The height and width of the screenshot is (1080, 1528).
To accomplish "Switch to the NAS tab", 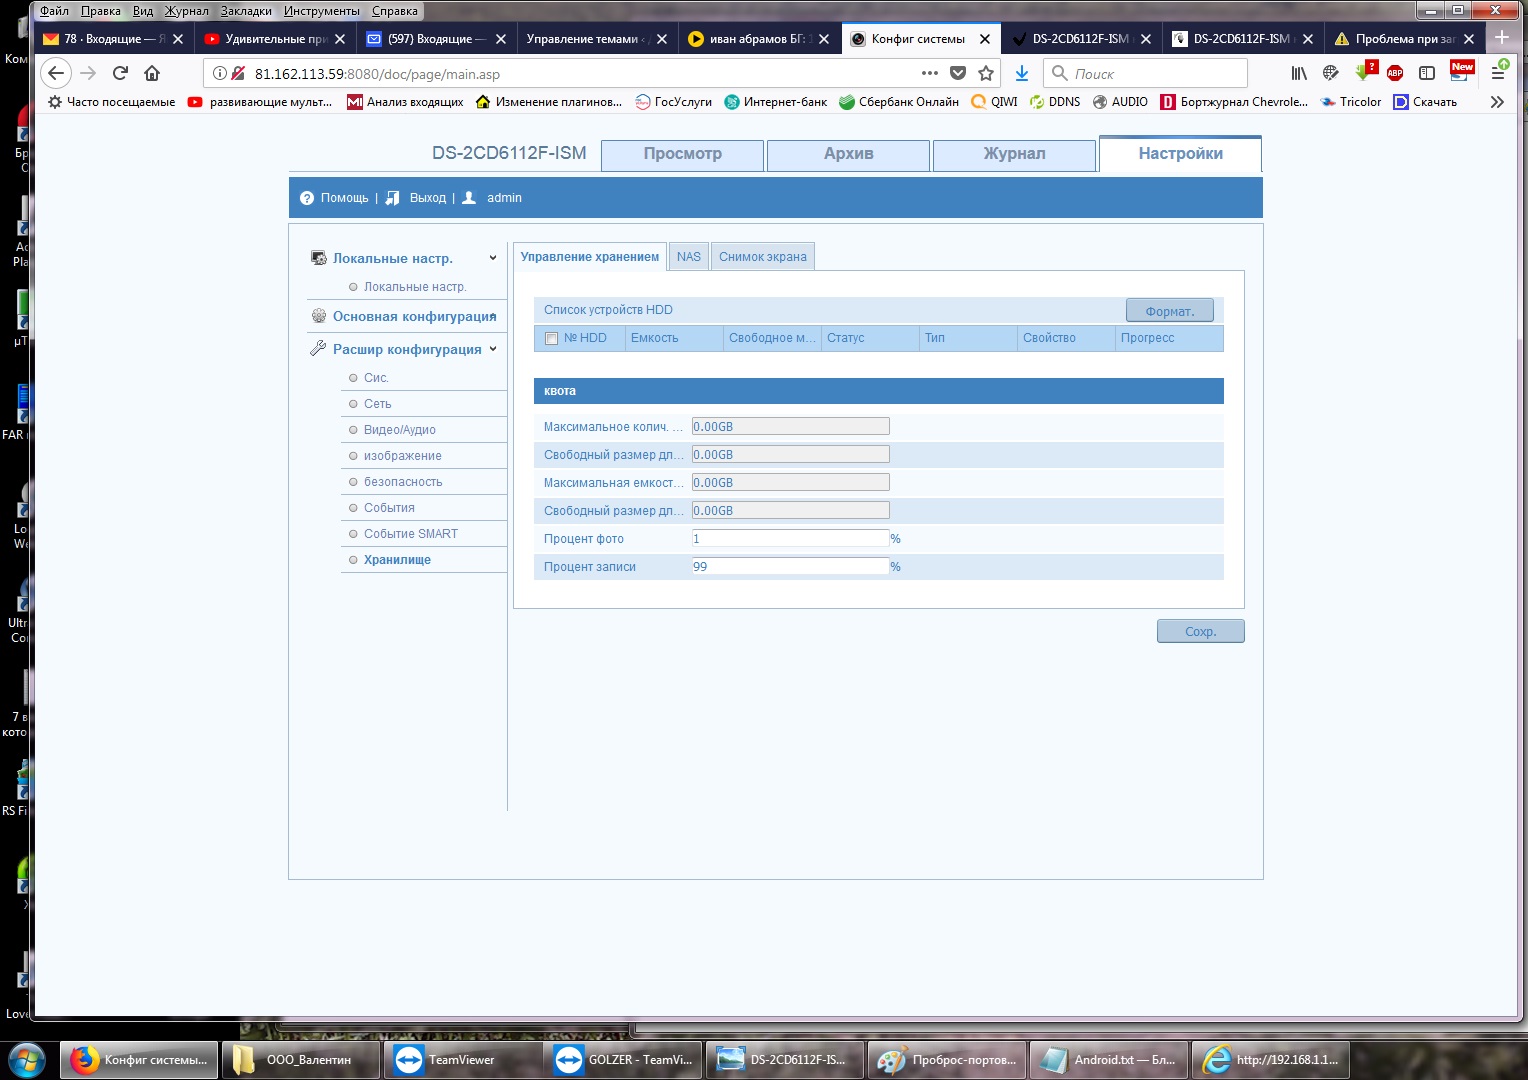I will 688,257.
